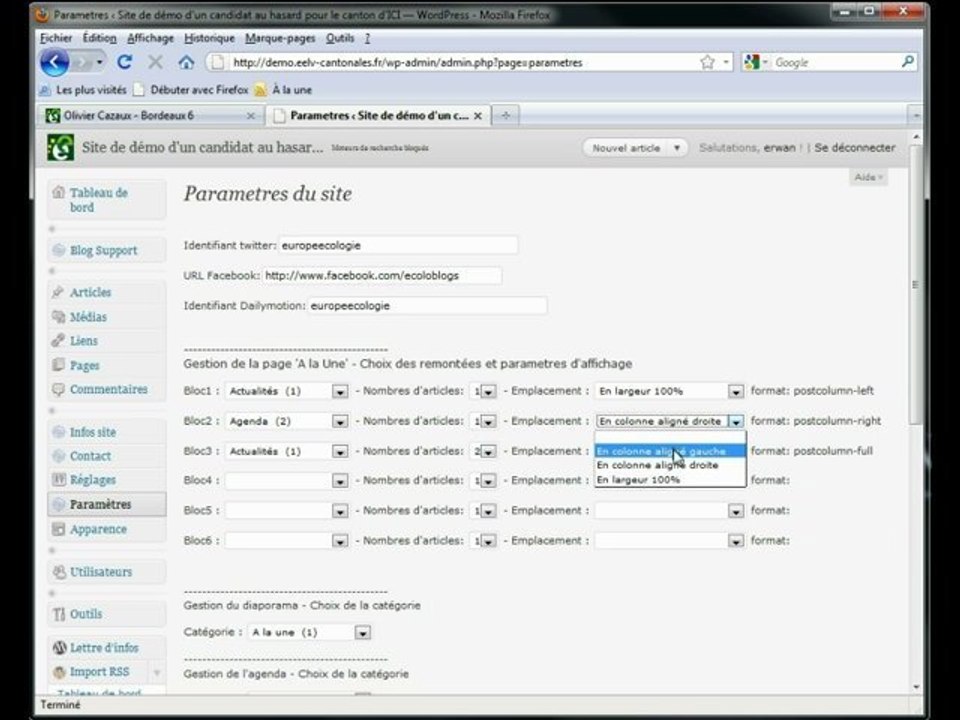Open the 'À la une' feed bookmark
The width and height of the screenshot is (960, 720).
tap(284, 90)
